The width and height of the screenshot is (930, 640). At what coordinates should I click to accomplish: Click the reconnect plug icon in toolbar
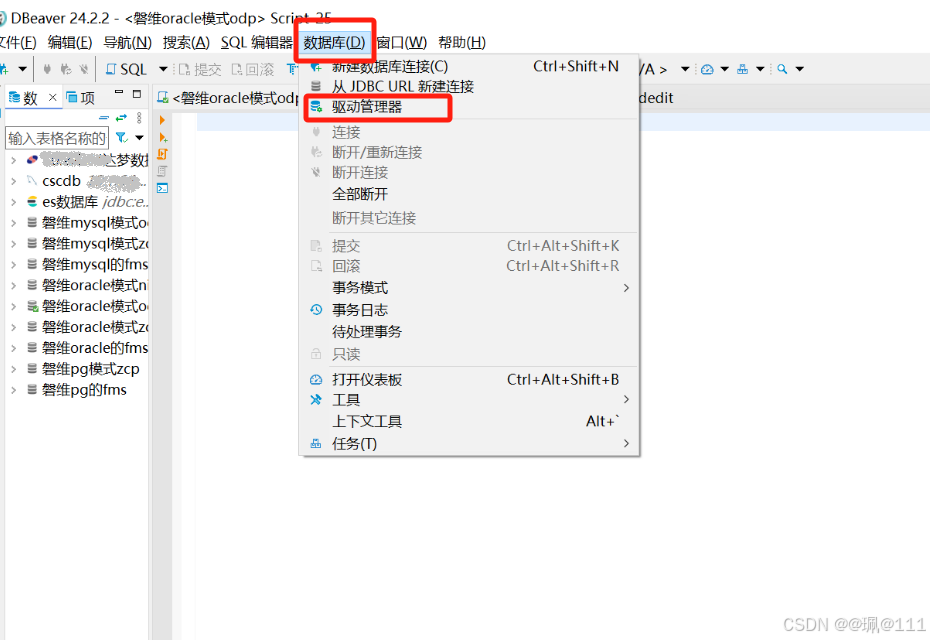[66, 69]
